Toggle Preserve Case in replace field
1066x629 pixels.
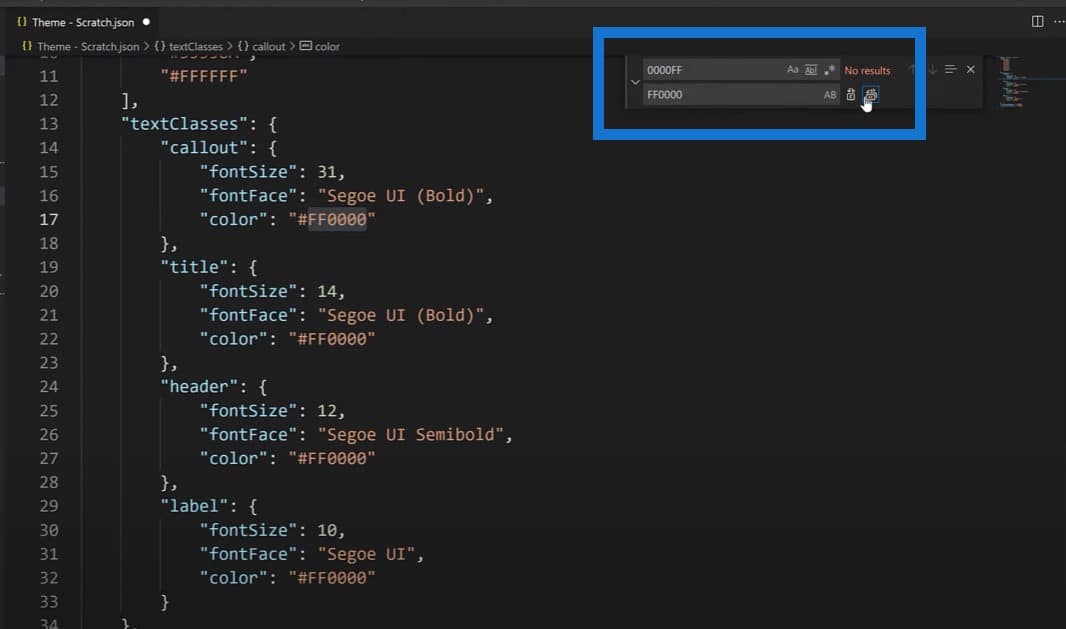click(829, 95)
